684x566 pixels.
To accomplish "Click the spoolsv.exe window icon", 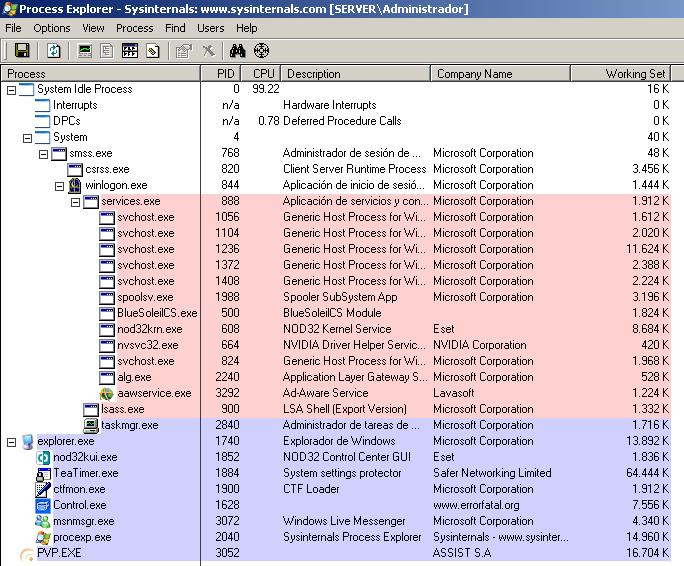I will pyautogui.click(x=107, y=297).
